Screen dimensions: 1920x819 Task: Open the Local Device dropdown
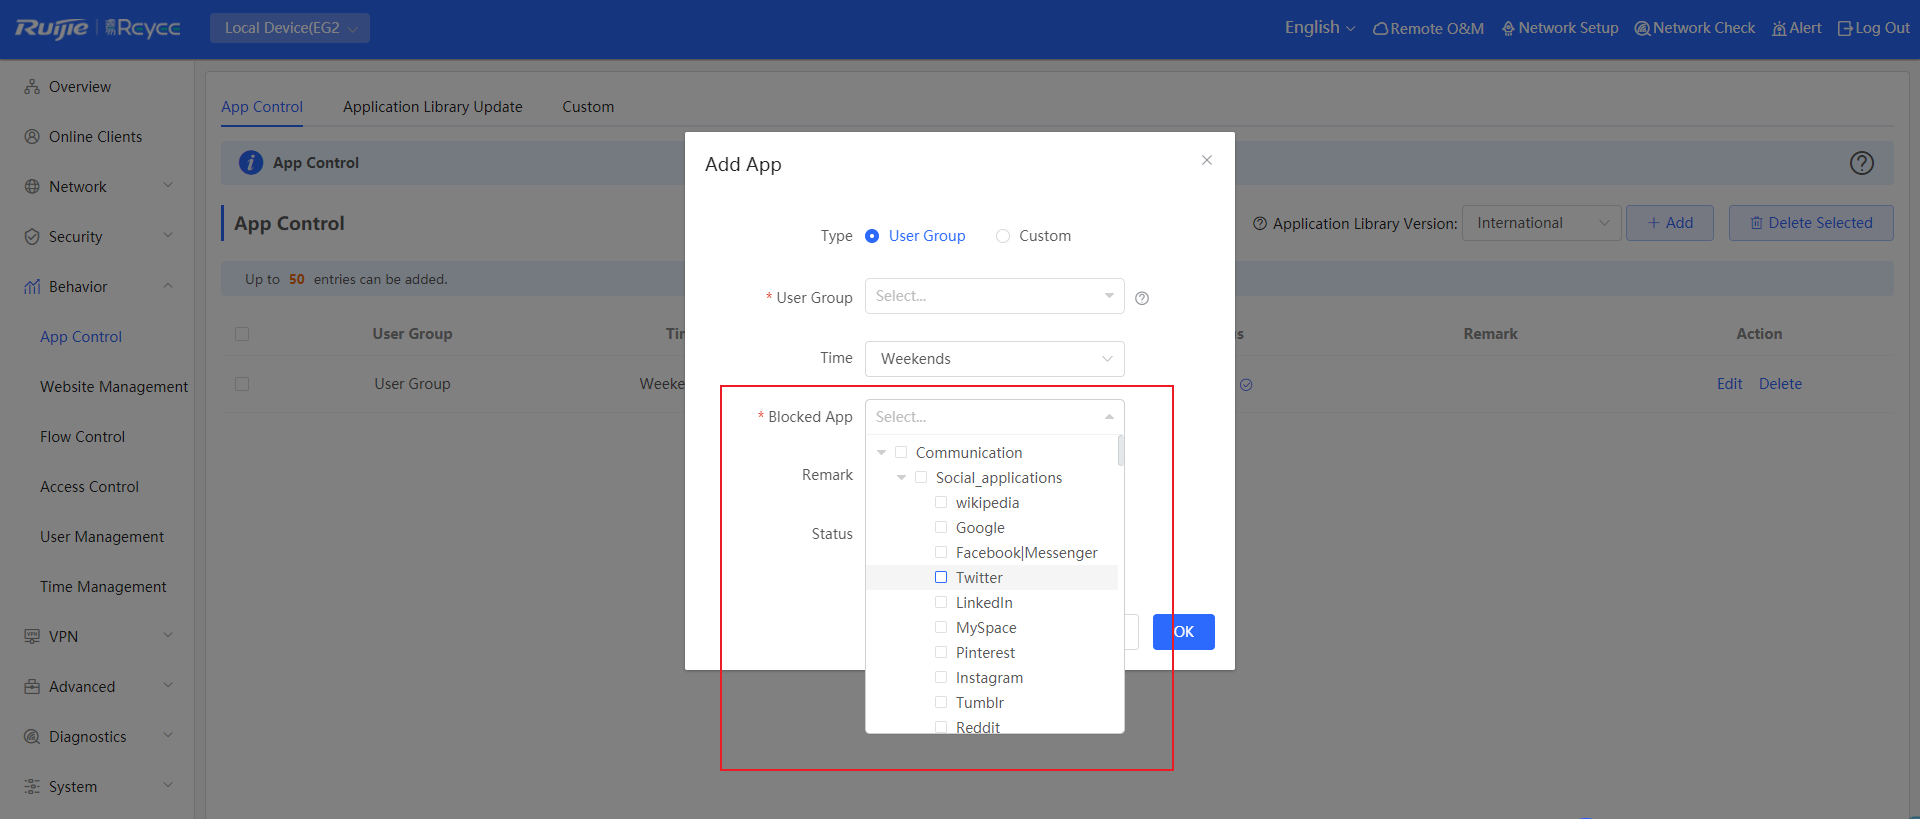pyautogui.click(x=290, y=28)
